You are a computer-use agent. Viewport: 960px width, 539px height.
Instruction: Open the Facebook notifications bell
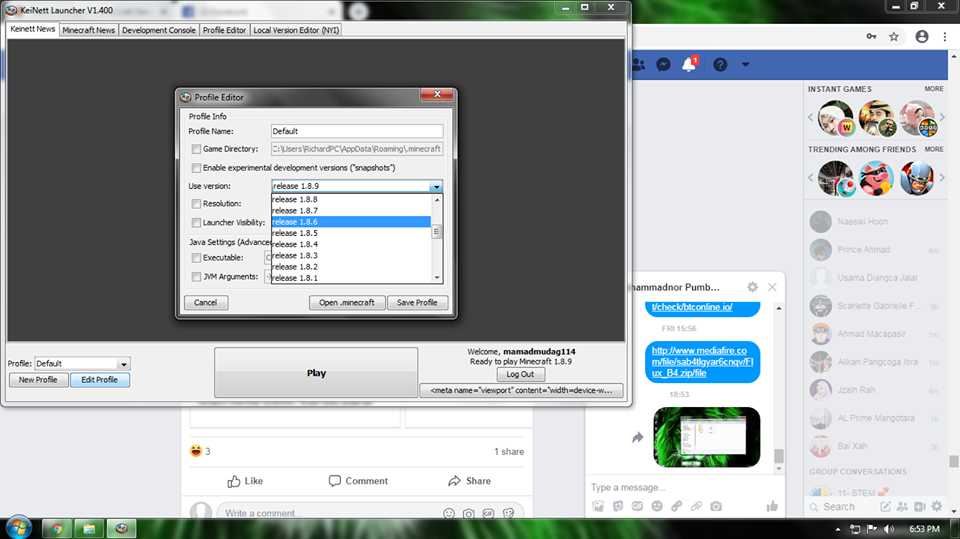point(689,64)
